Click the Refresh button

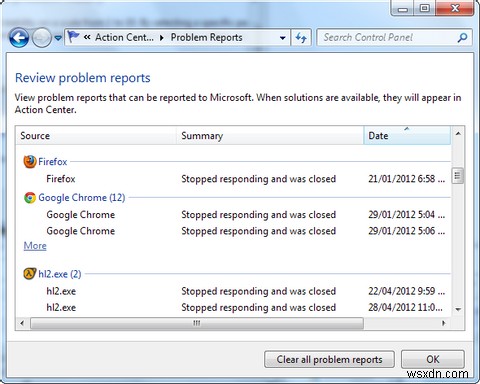pyautogui.click(x=301, y=38)
